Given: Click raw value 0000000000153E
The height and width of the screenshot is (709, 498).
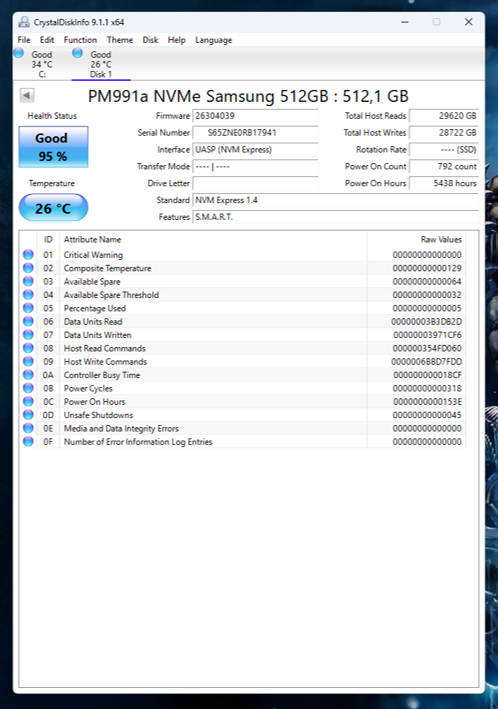Looking at the screenshot, I should (x=427, y=402).
